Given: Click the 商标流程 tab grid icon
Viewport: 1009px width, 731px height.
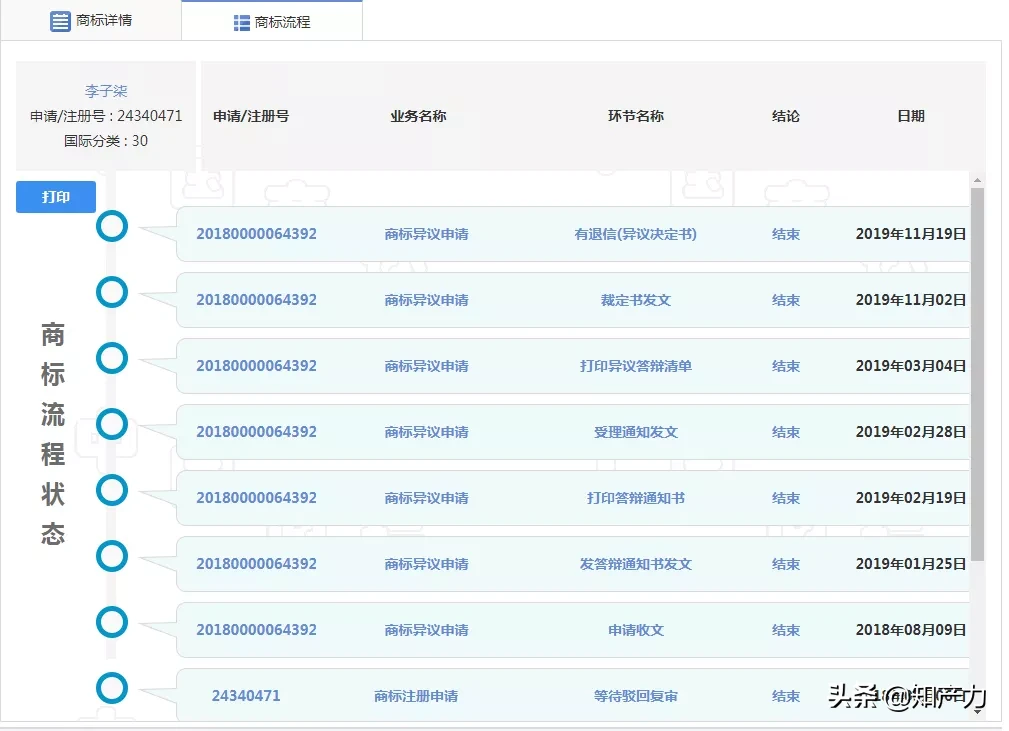Looking at the screenshot, I should (x=241, y=23).
